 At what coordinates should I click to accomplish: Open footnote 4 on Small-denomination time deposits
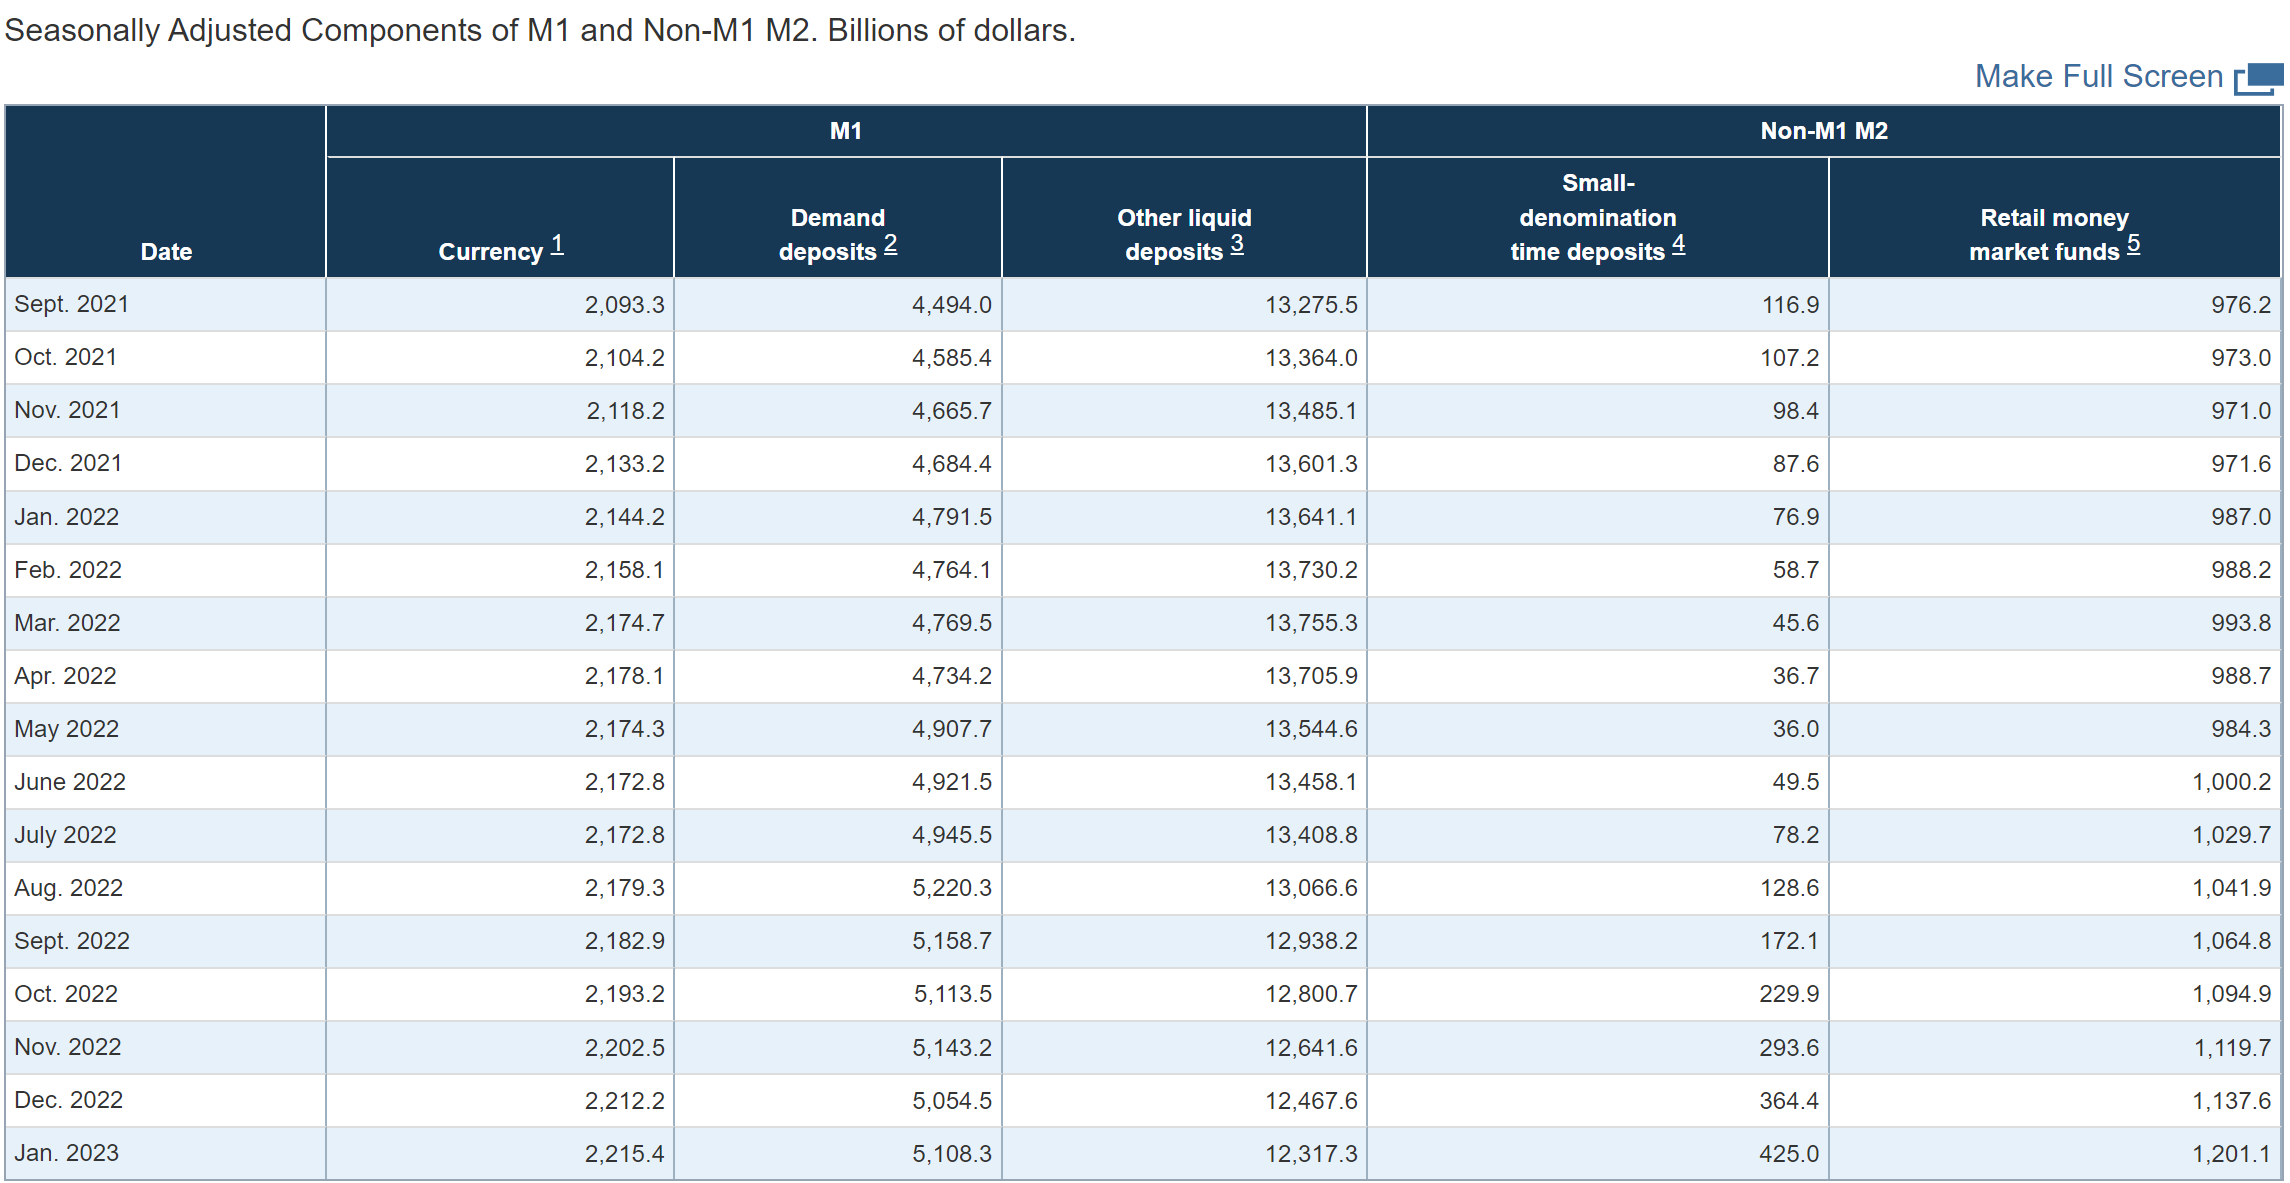point(1678,244)
